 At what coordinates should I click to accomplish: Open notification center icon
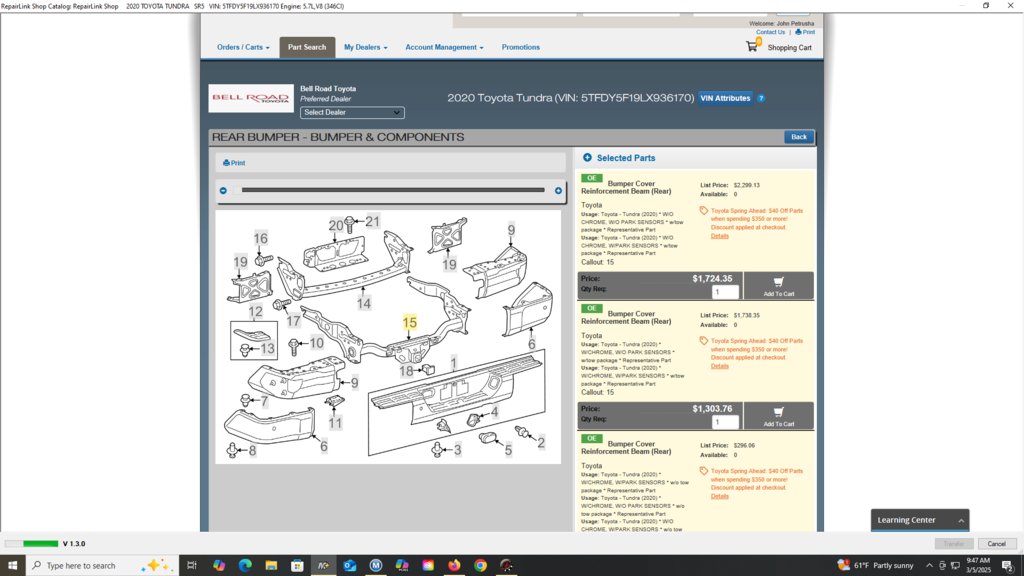[x=1008, y=566]
